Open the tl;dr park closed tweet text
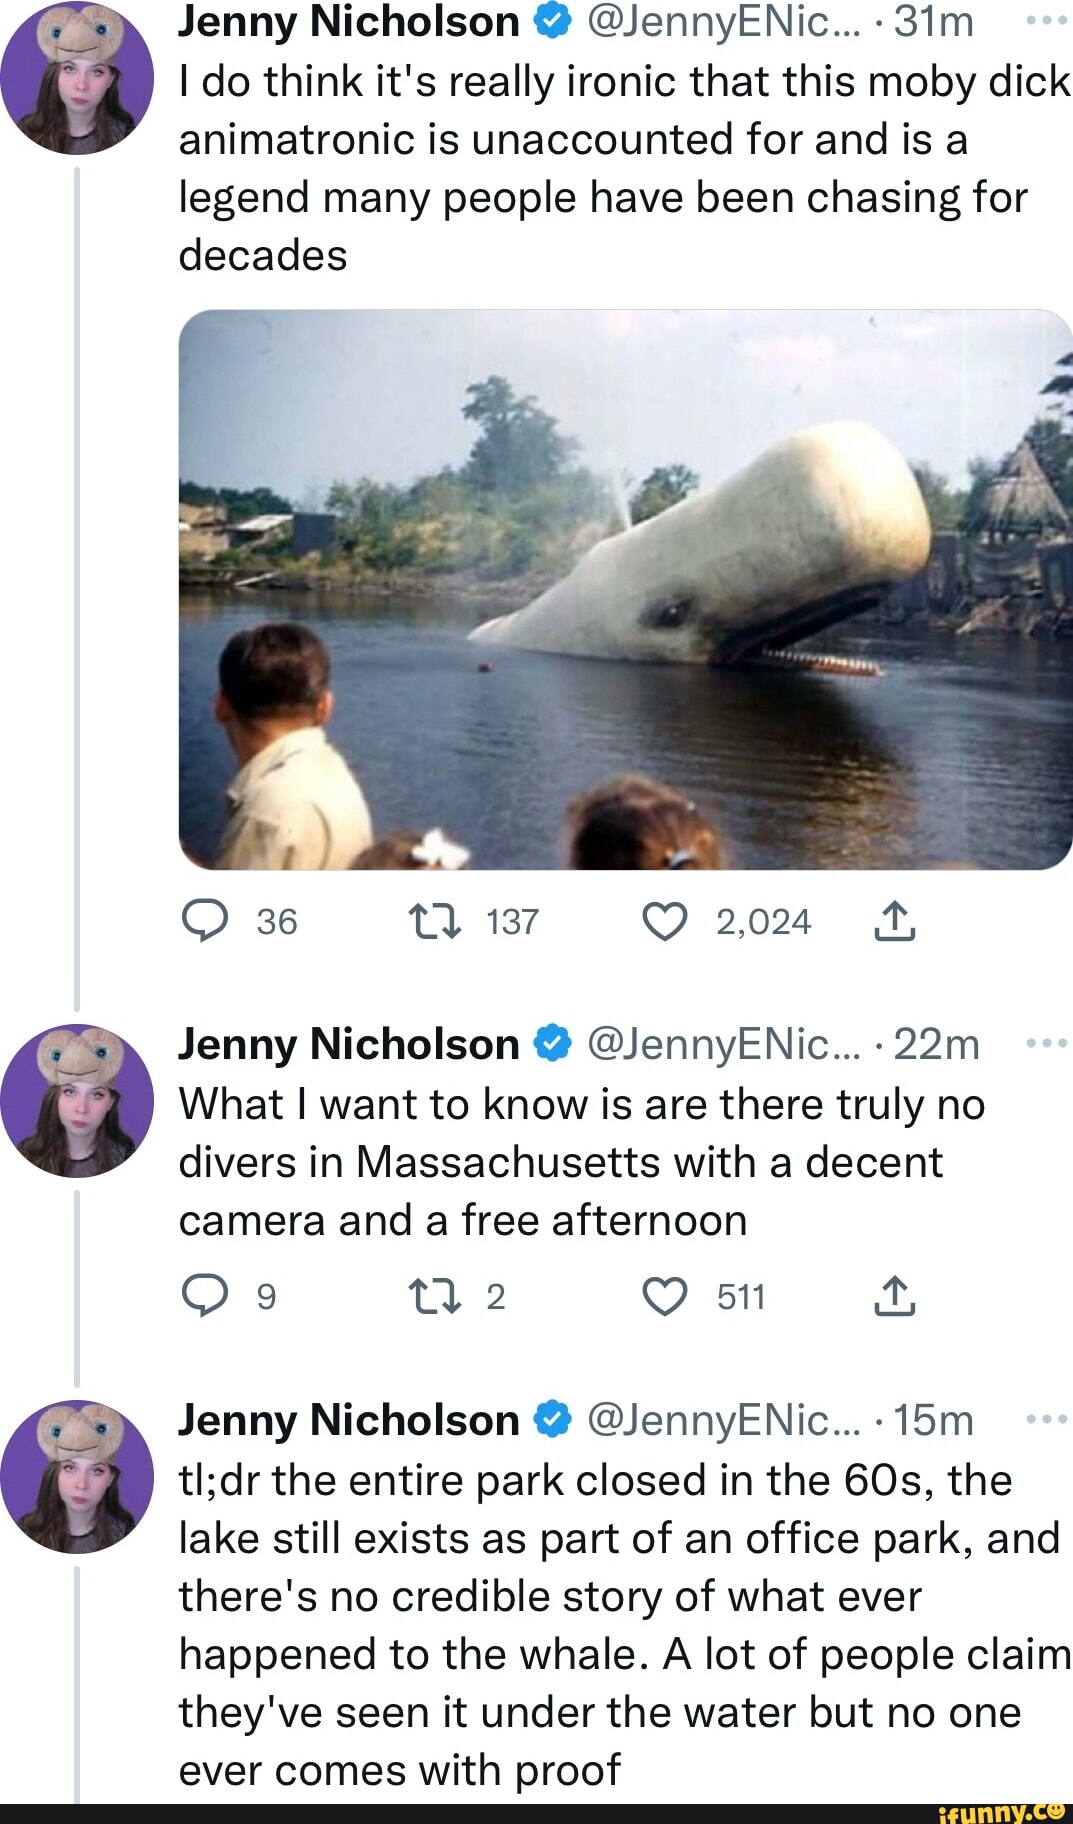This screenshot has height=1824, width=1073. click(x=620, y=1625)
